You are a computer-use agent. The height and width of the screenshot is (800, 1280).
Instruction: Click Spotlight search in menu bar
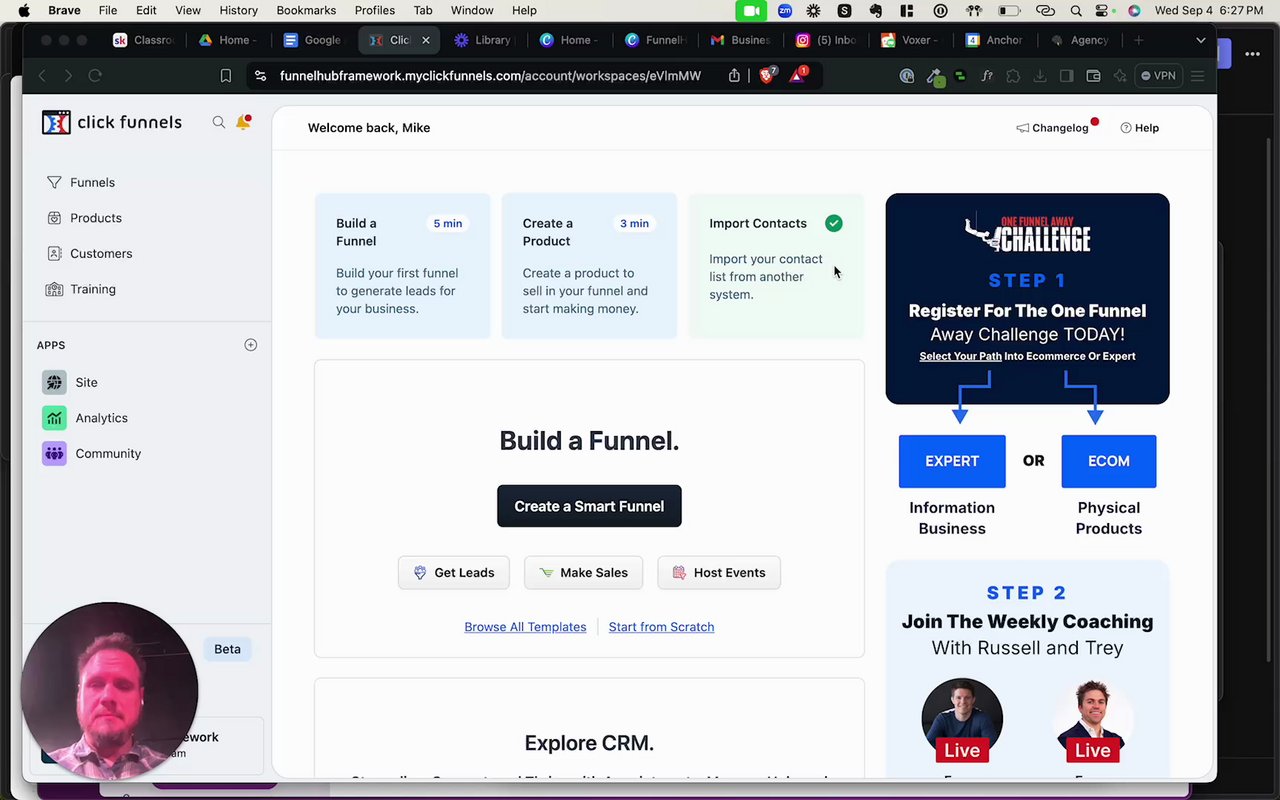1076,11
